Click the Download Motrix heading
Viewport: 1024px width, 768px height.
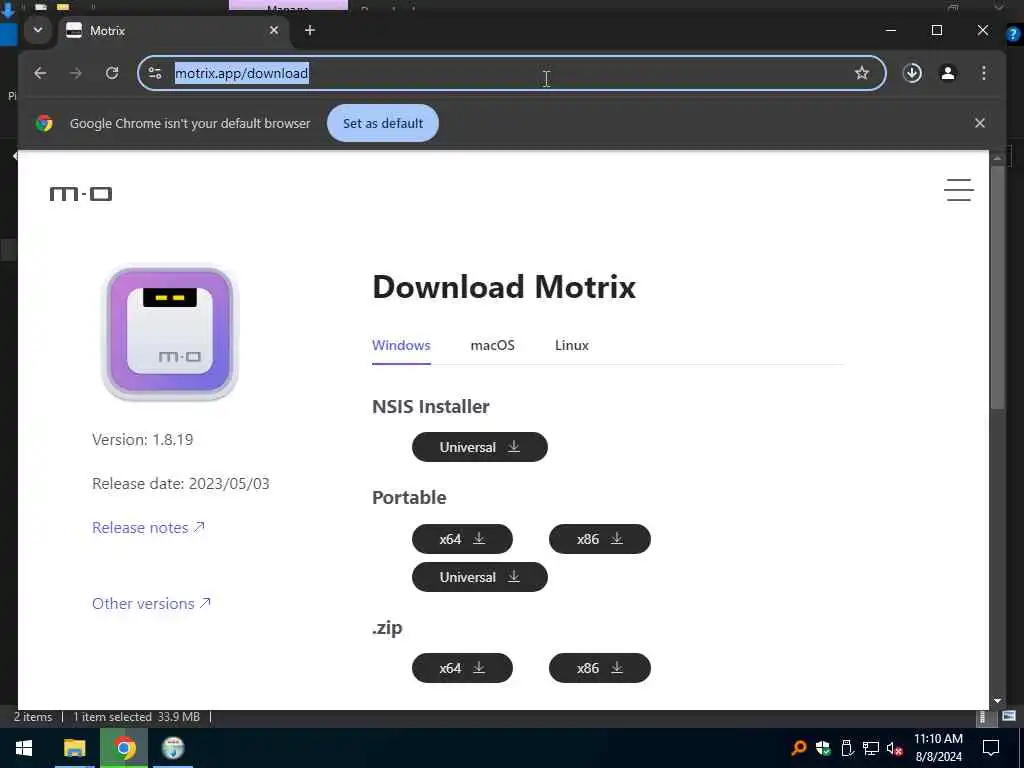click(x=504, y=287)
